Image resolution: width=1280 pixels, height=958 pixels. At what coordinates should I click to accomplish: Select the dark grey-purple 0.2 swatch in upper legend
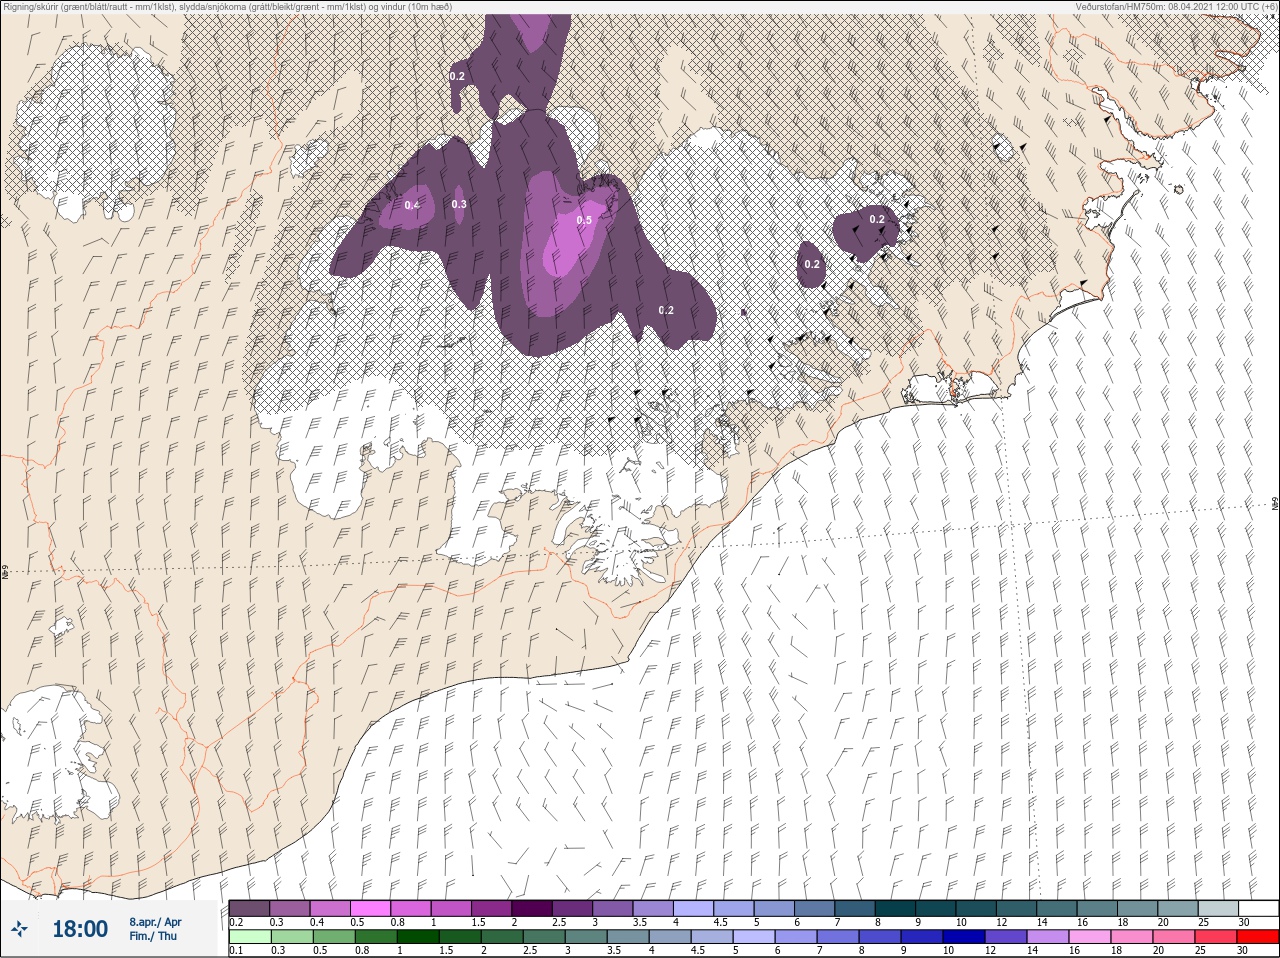(249, 908)
